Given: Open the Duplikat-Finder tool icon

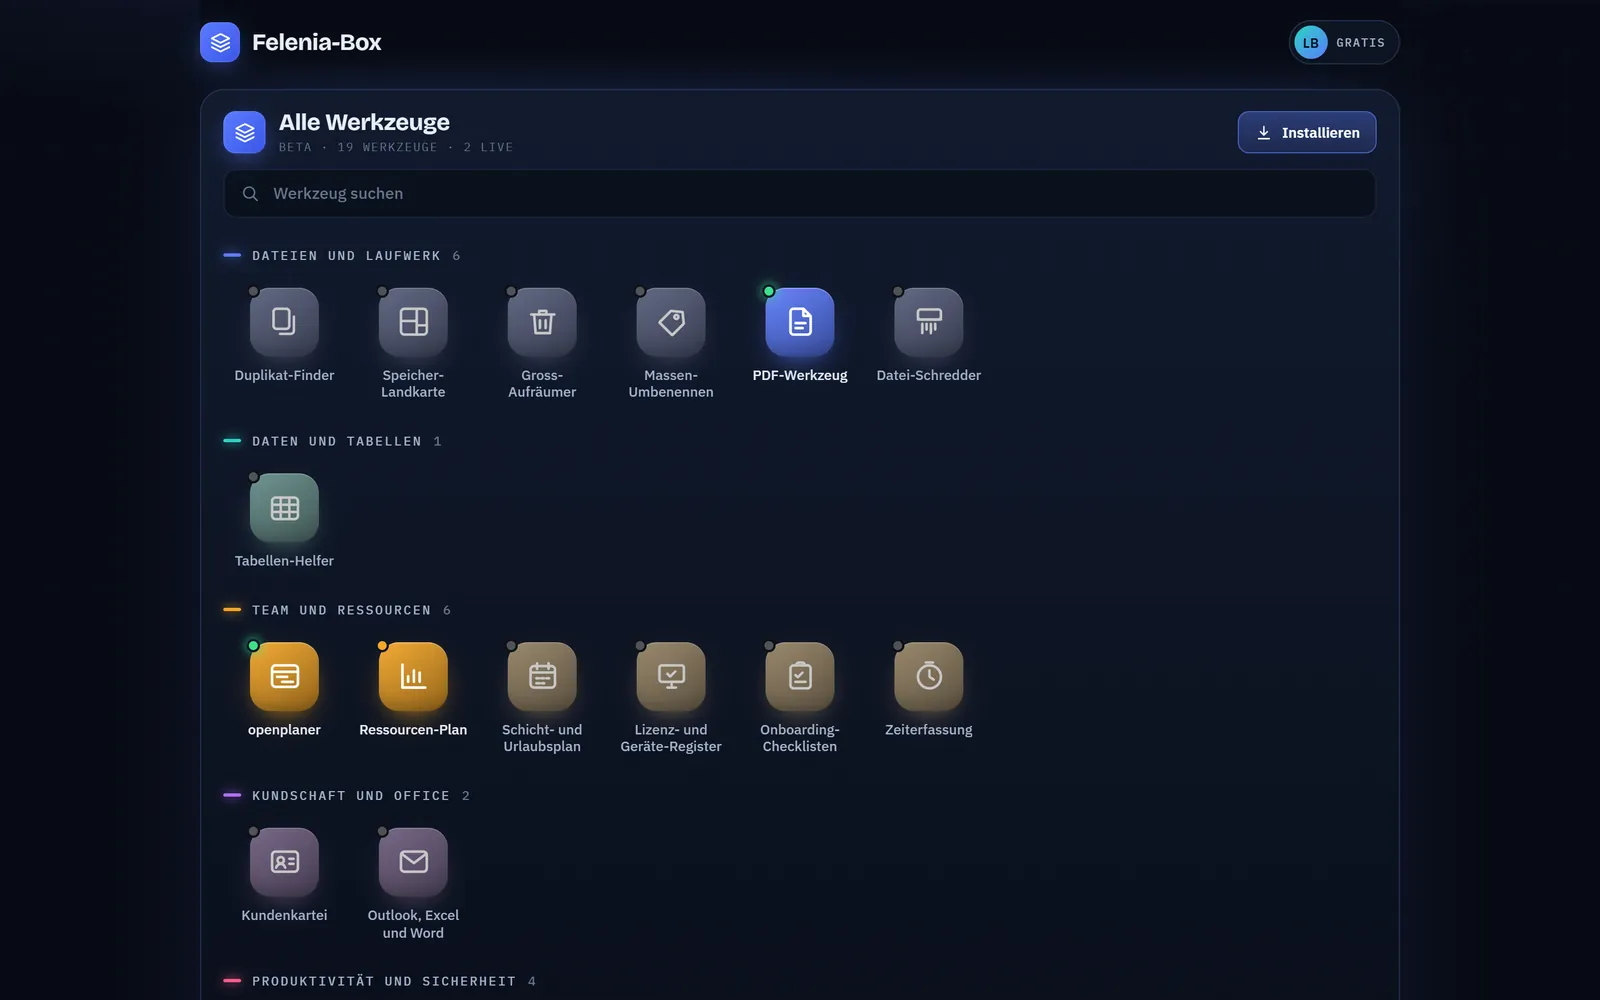Looking at the screenshot, I should coord(284,322).
